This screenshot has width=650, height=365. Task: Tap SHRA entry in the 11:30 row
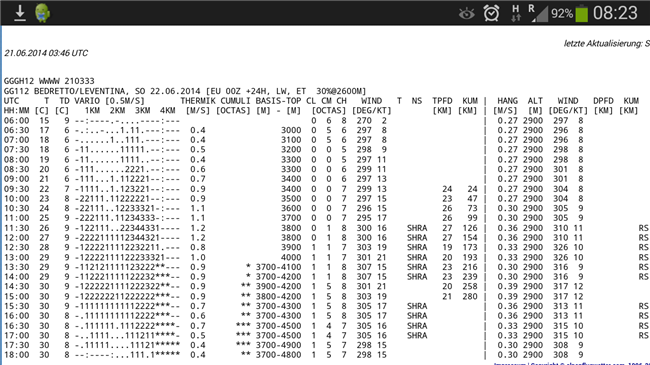coord(417,228)
